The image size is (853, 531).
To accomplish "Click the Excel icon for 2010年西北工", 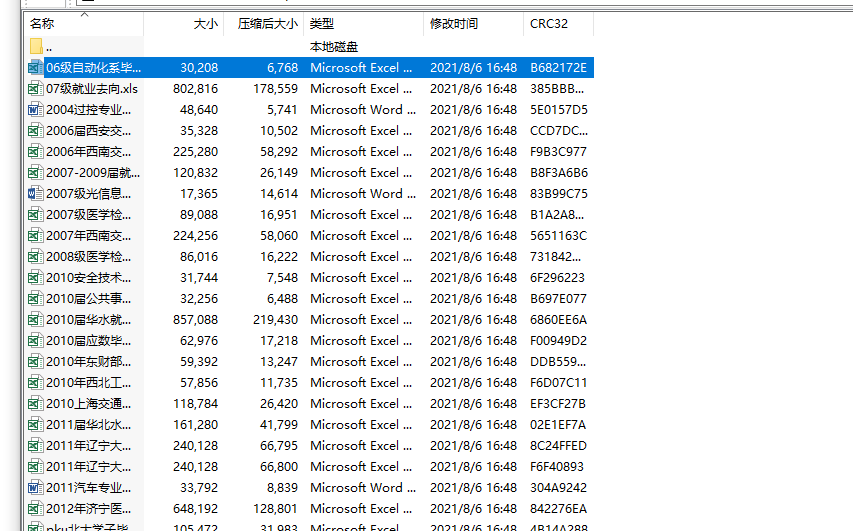I will (x=35, y=383).
